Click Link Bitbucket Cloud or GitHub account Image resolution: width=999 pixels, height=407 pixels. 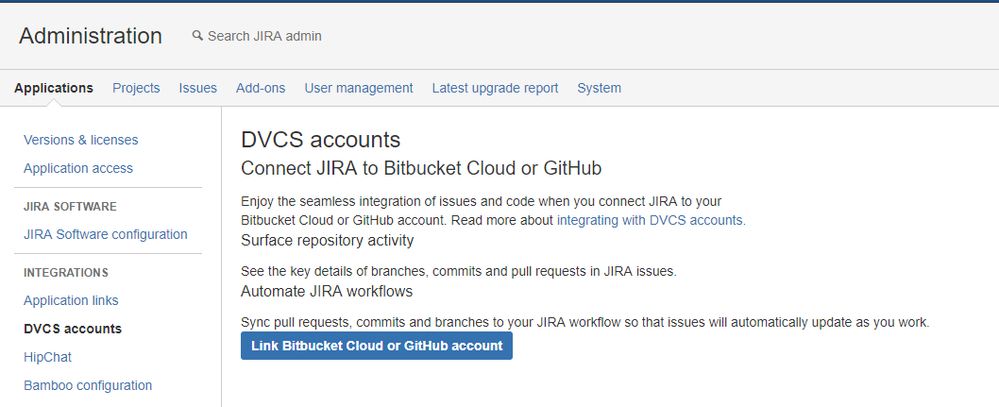coord(377,346)
